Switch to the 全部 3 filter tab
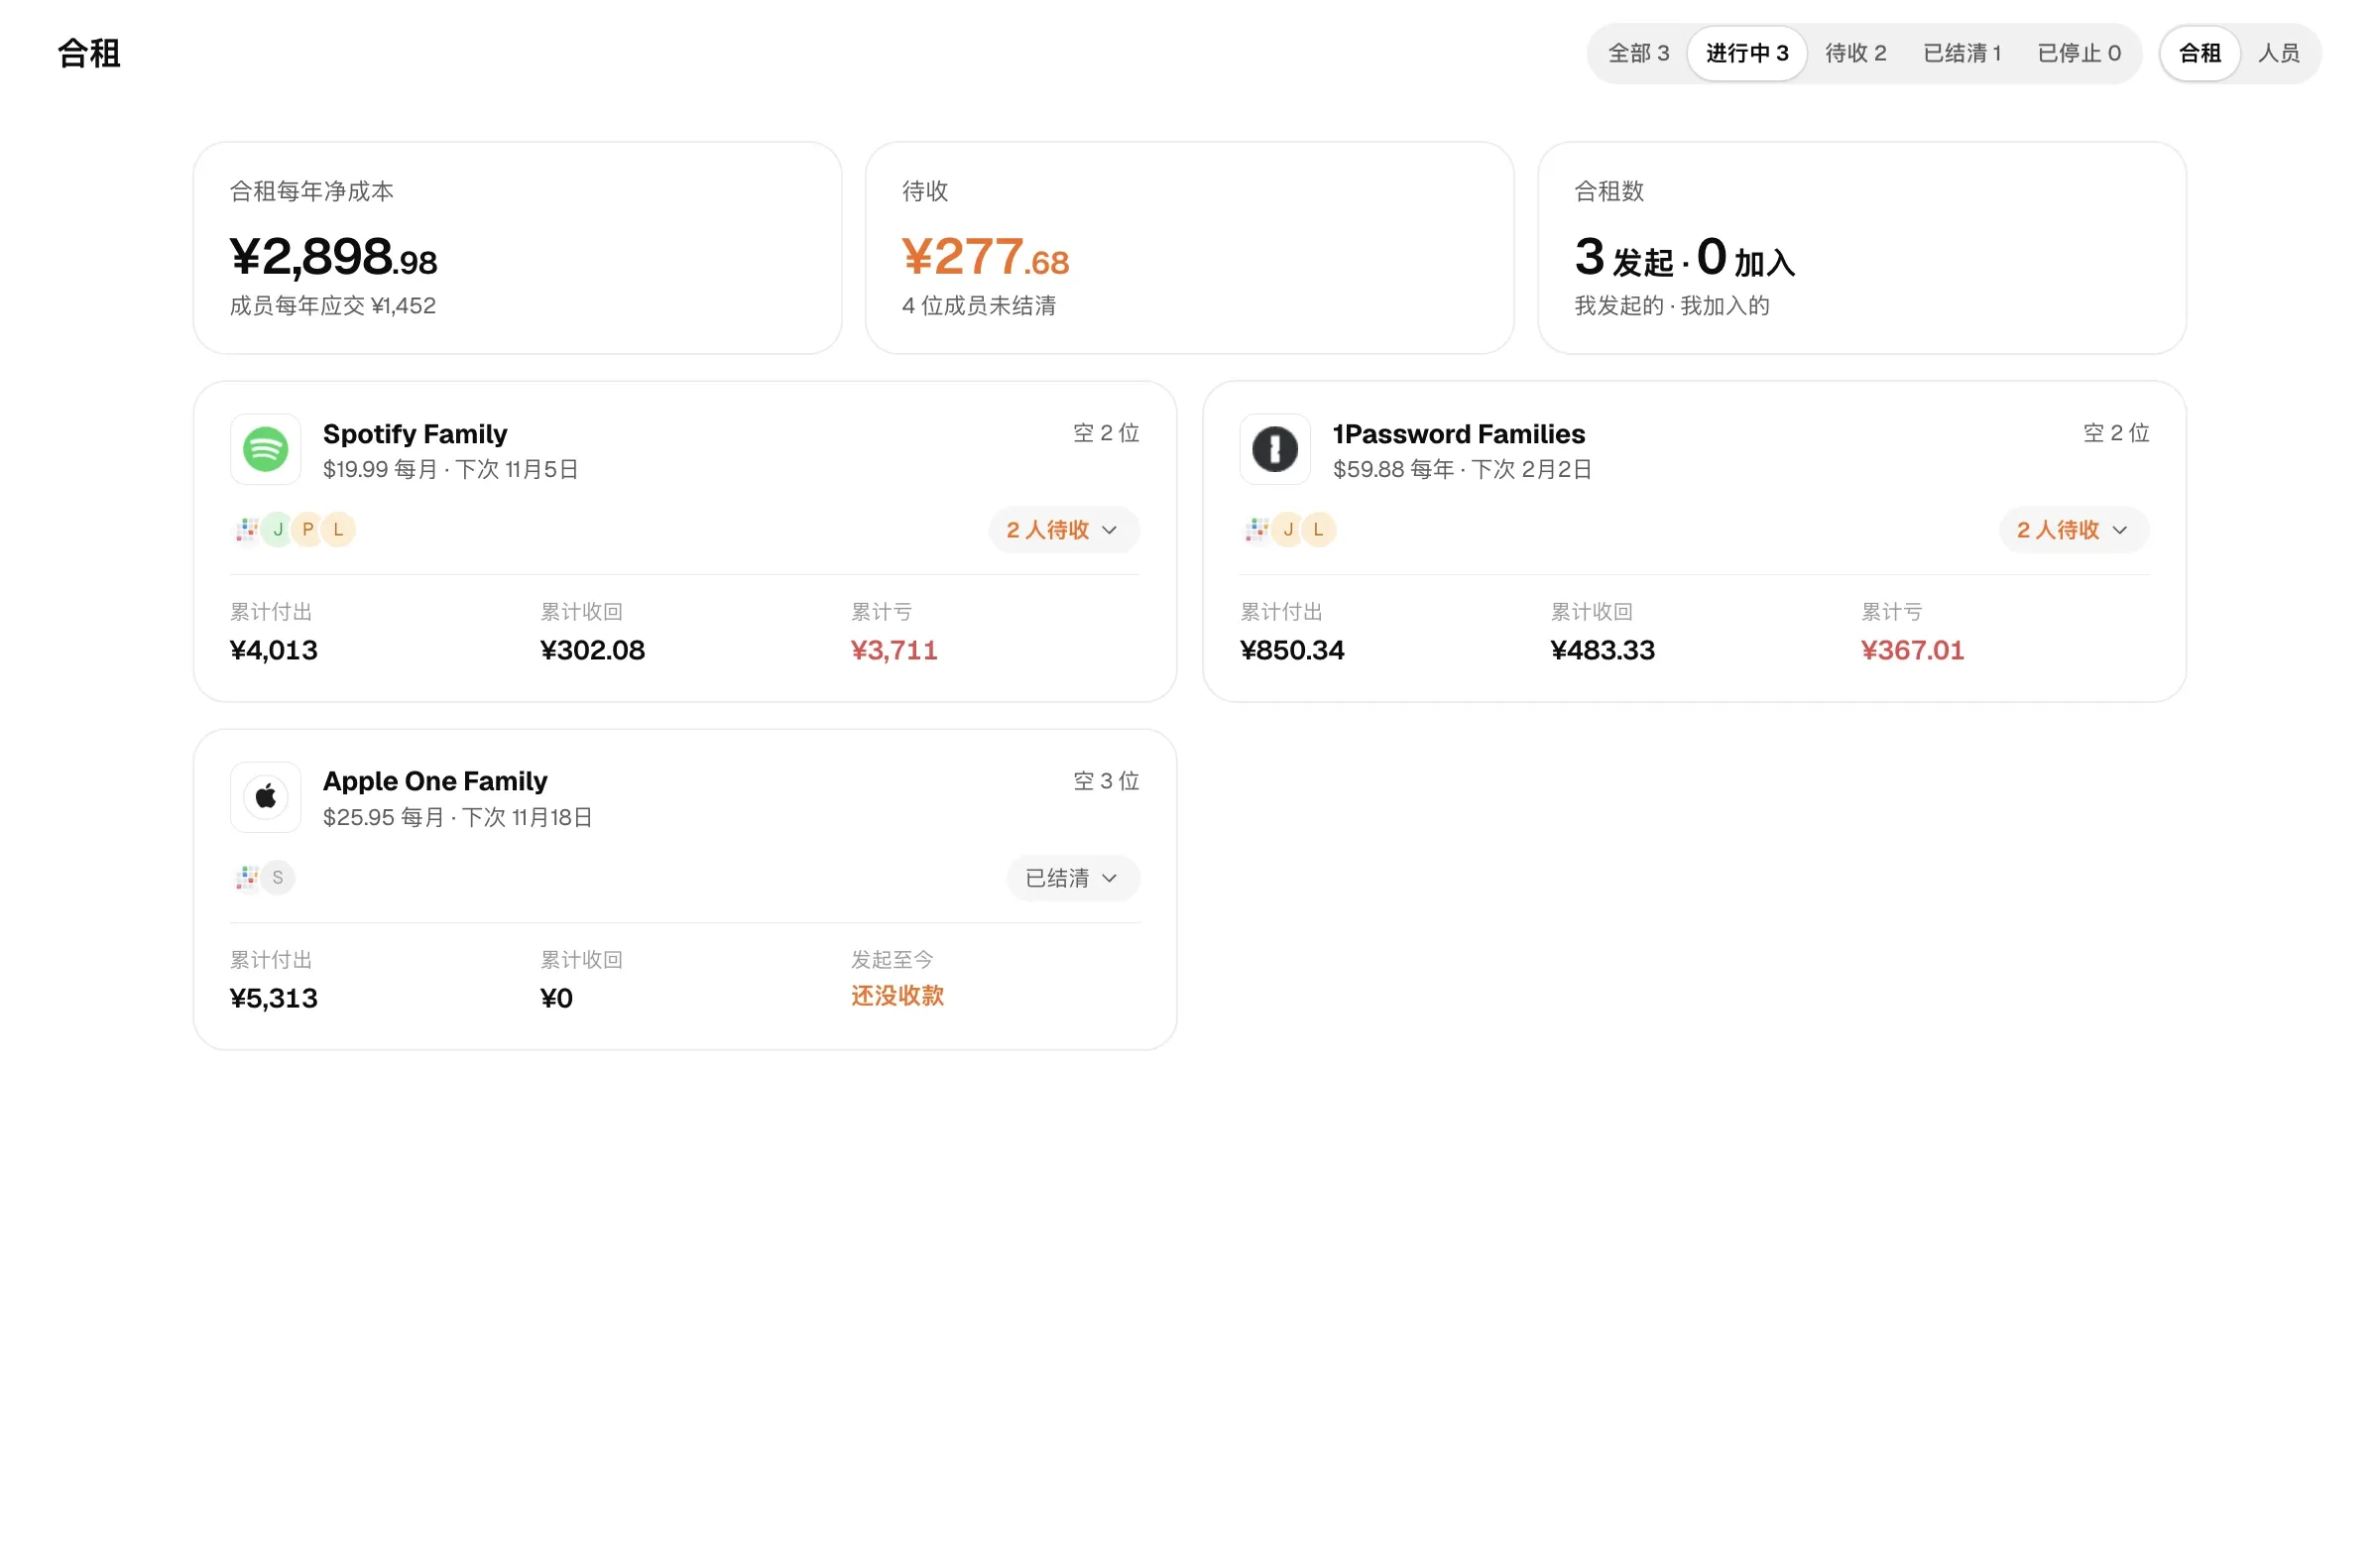Viewport: 2380px width, 1547px height. (x=1638, y=53)
